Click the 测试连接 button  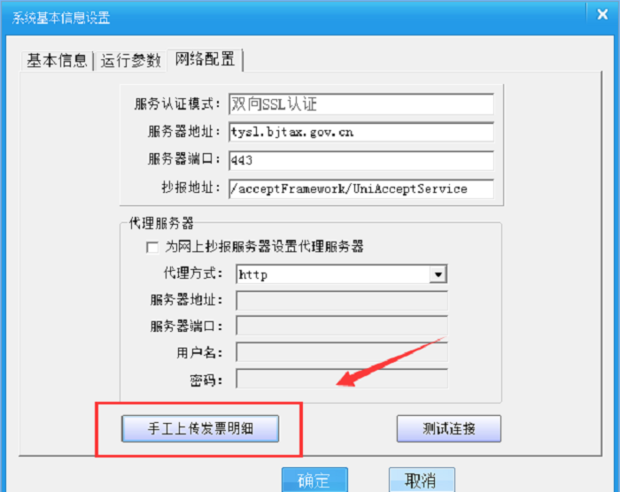(x=449, y=428)
